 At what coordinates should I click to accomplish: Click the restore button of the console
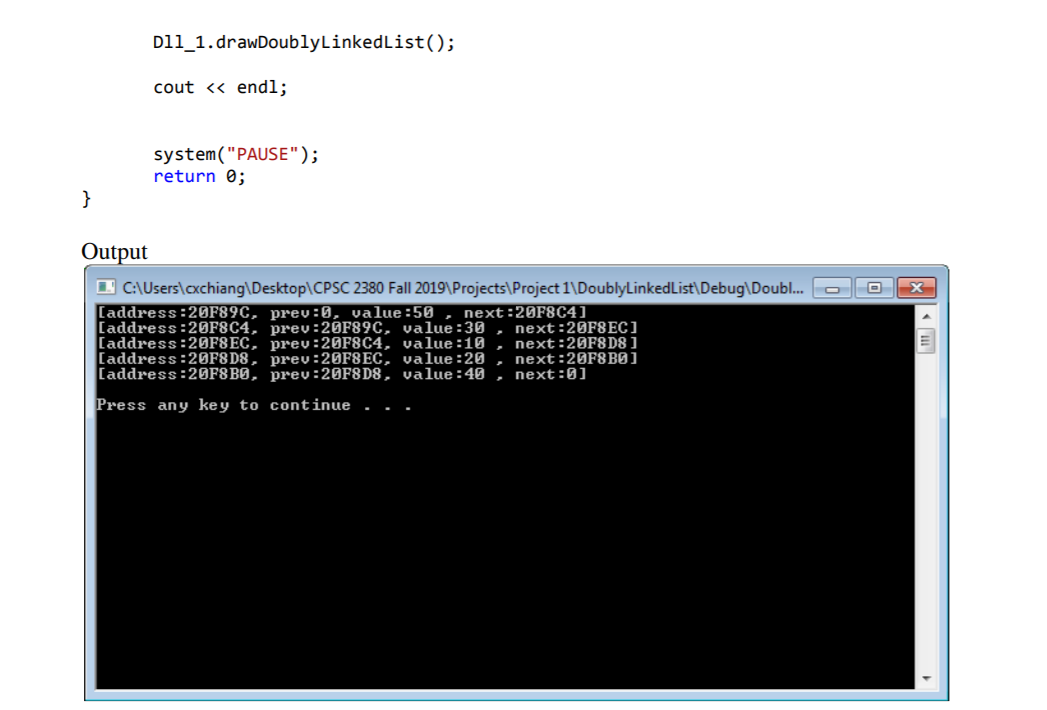[x=873, y=288]
